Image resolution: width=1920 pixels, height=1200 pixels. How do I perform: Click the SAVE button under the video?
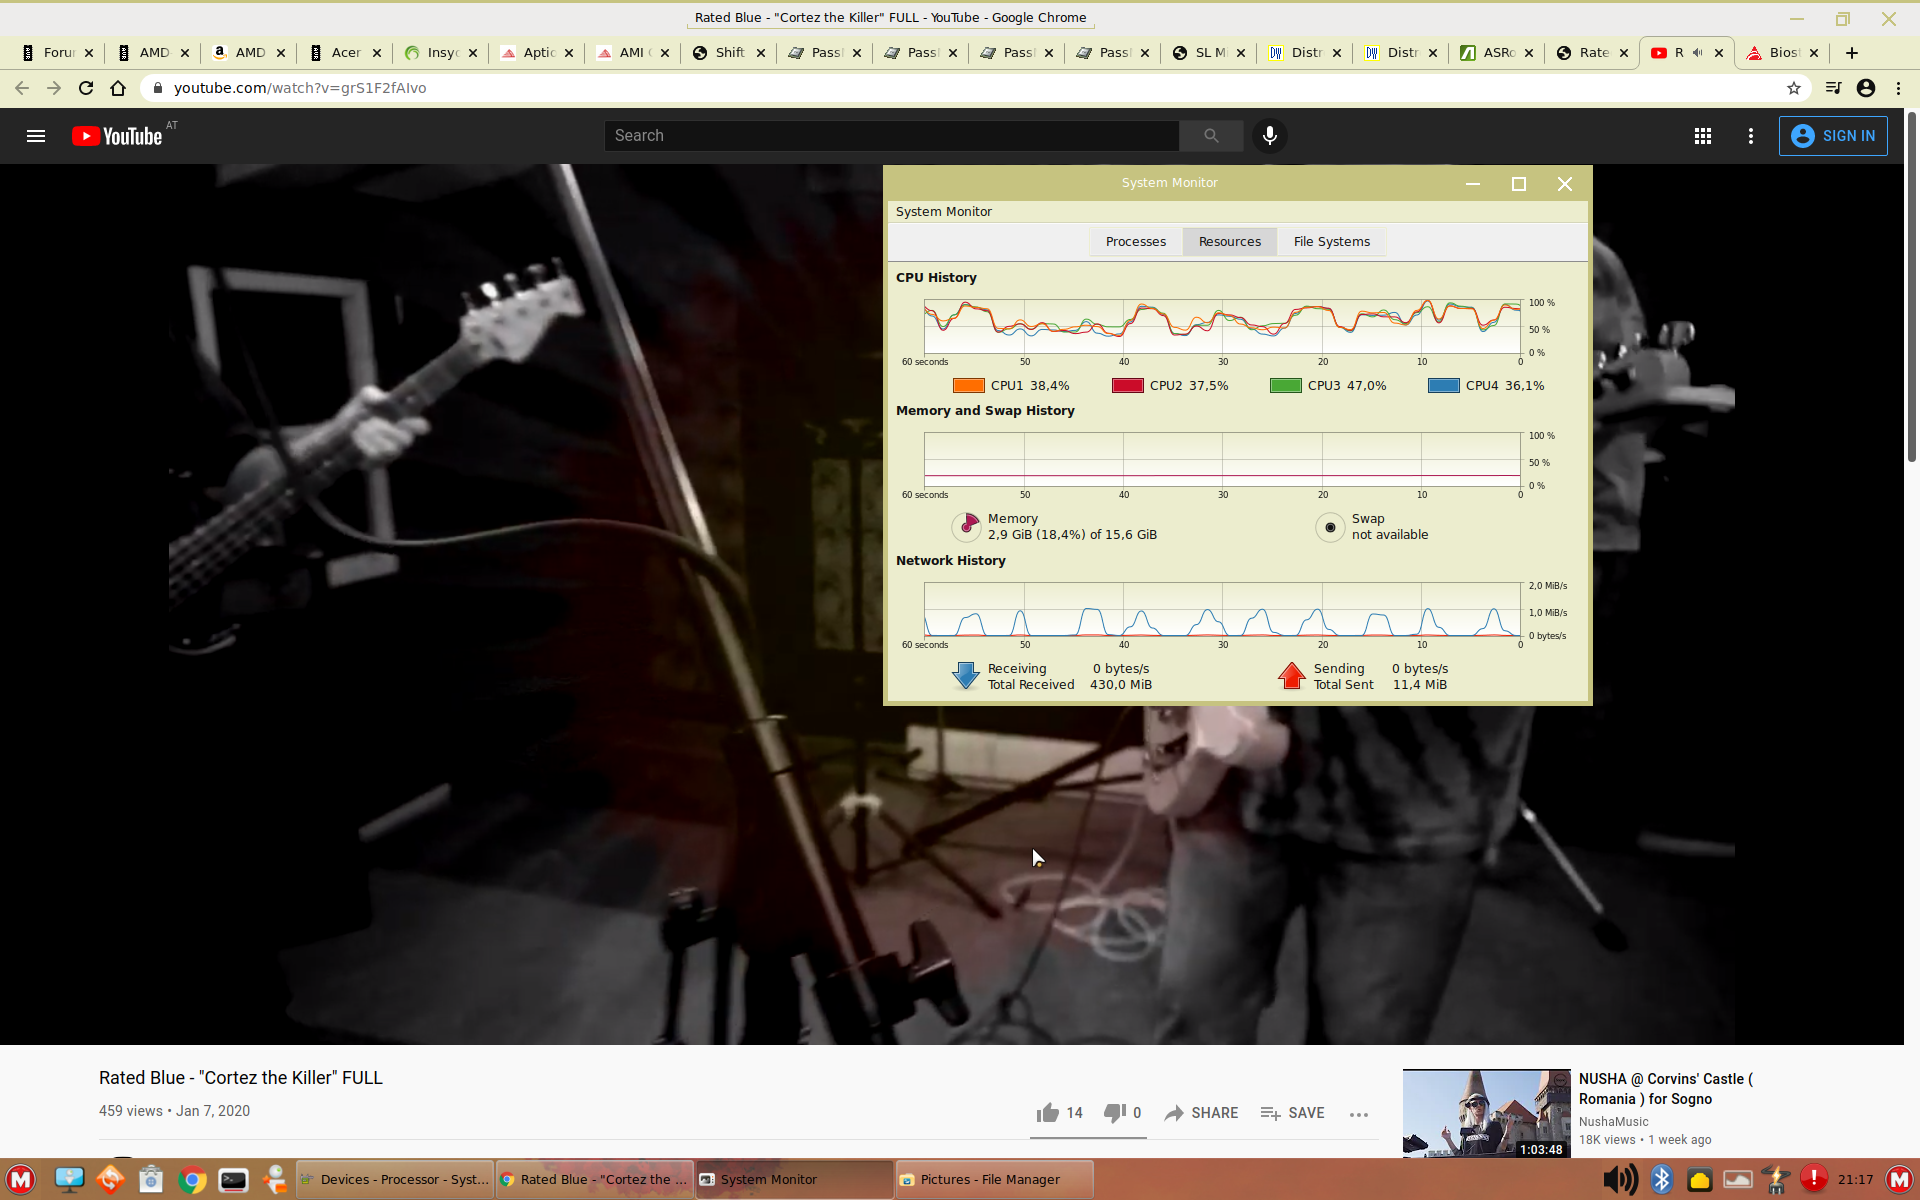[1292, 1113]
